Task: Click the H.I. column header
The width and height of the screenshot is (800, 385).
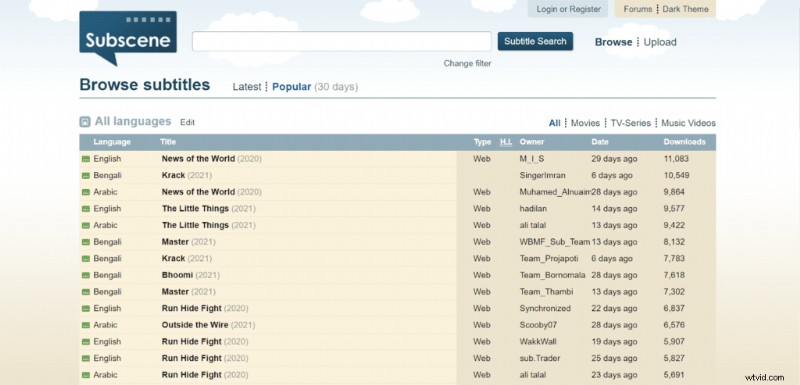Action: click(506, 142)
